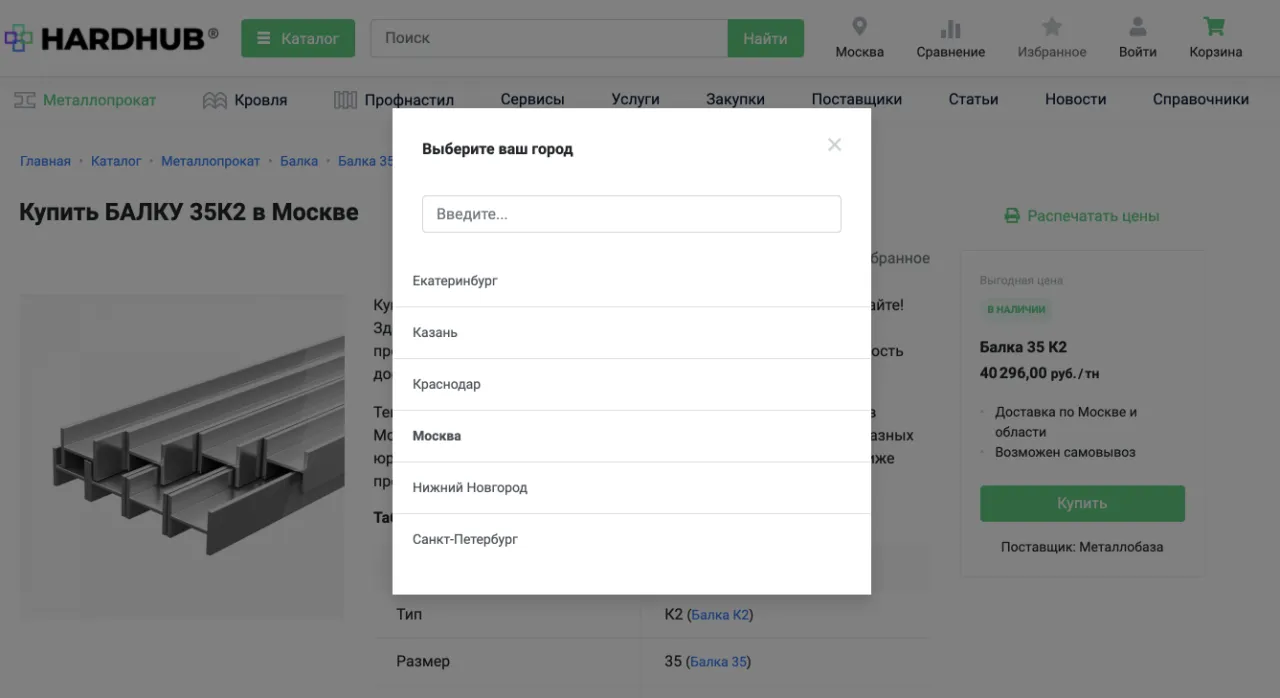Click the green Купить button
The width and height of the screenshot is (1280, 698).
click(x=1082, y=504)
